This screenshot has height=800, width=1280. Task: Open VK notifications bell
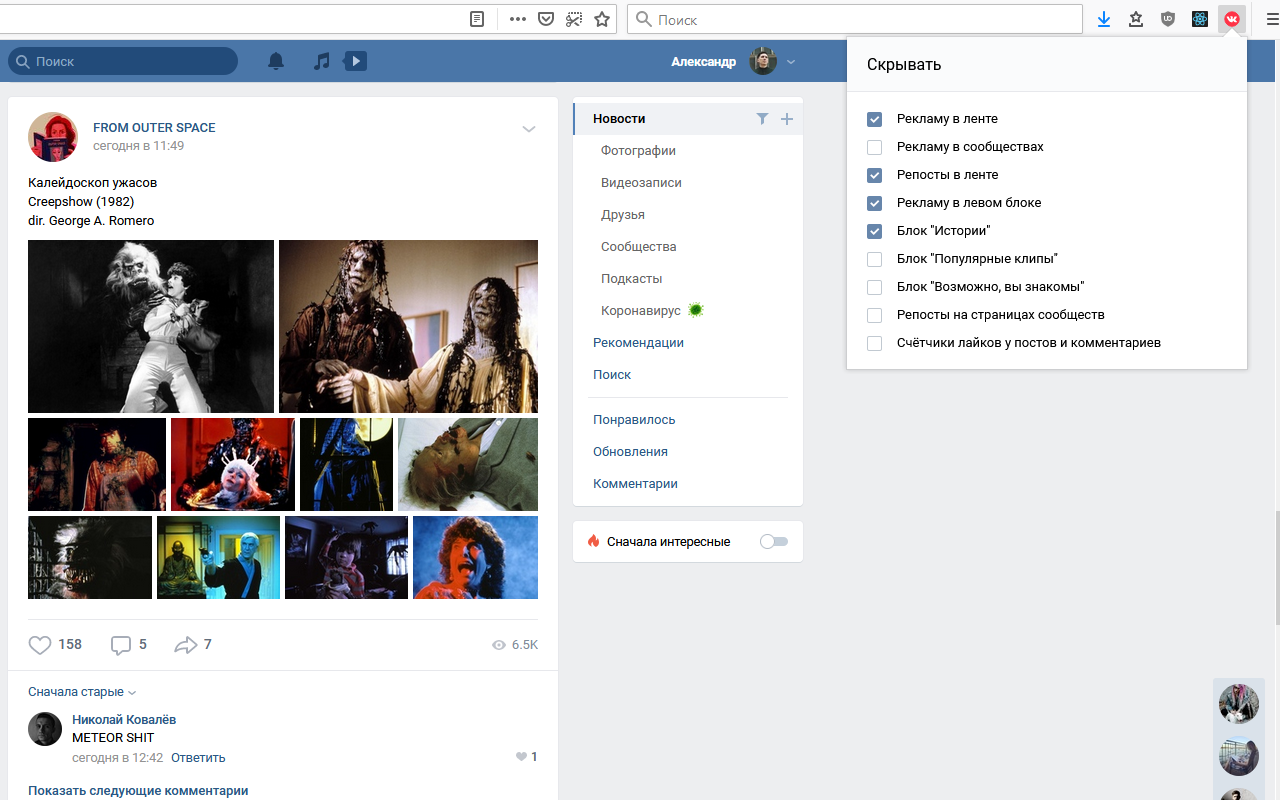(x=276, y=61)
